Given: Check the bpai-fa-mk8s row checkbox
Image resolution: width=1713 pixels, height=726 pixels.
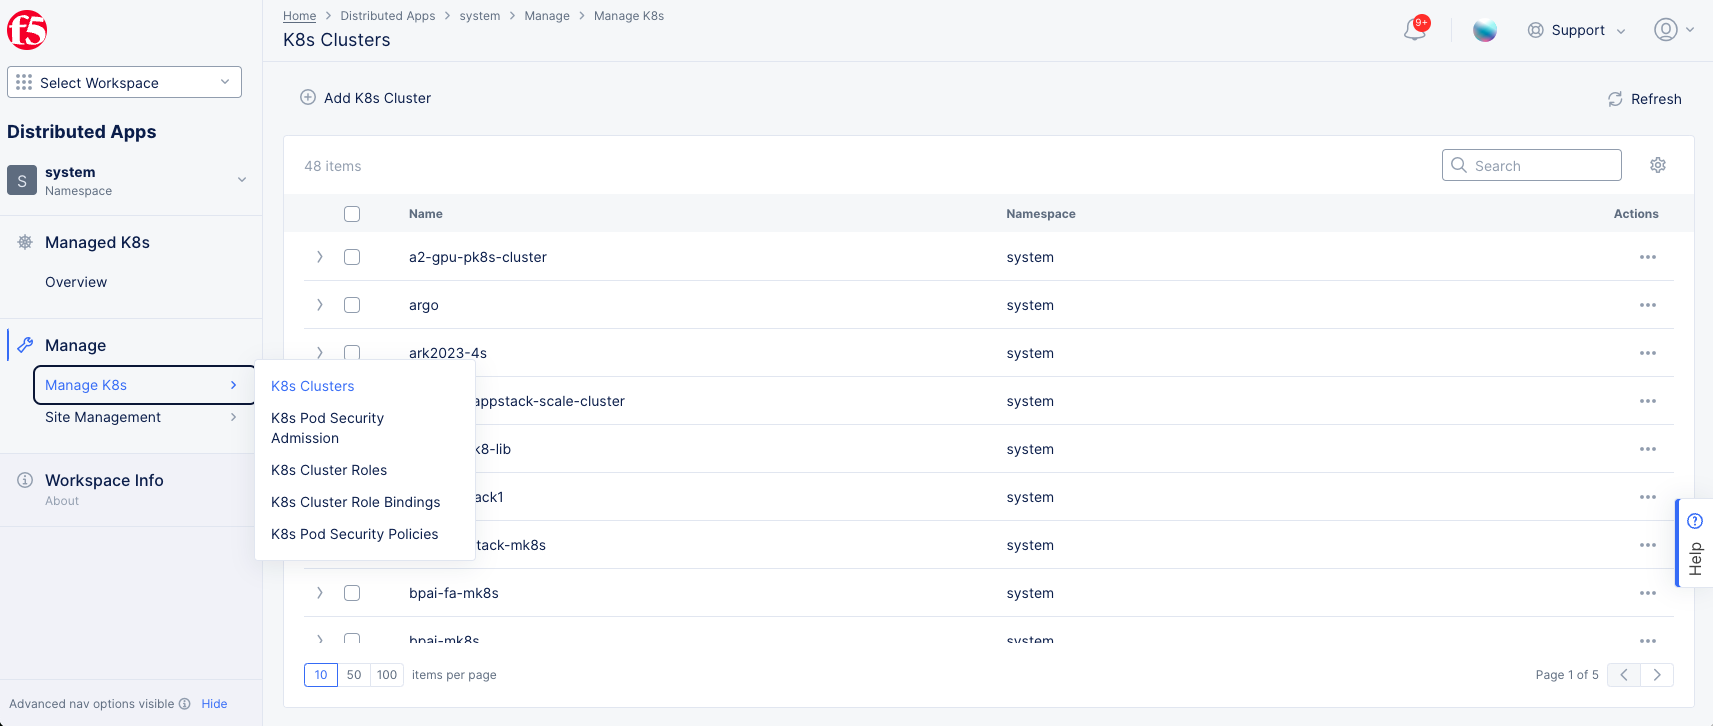Looking at the screenshot, I should point(352,593).
